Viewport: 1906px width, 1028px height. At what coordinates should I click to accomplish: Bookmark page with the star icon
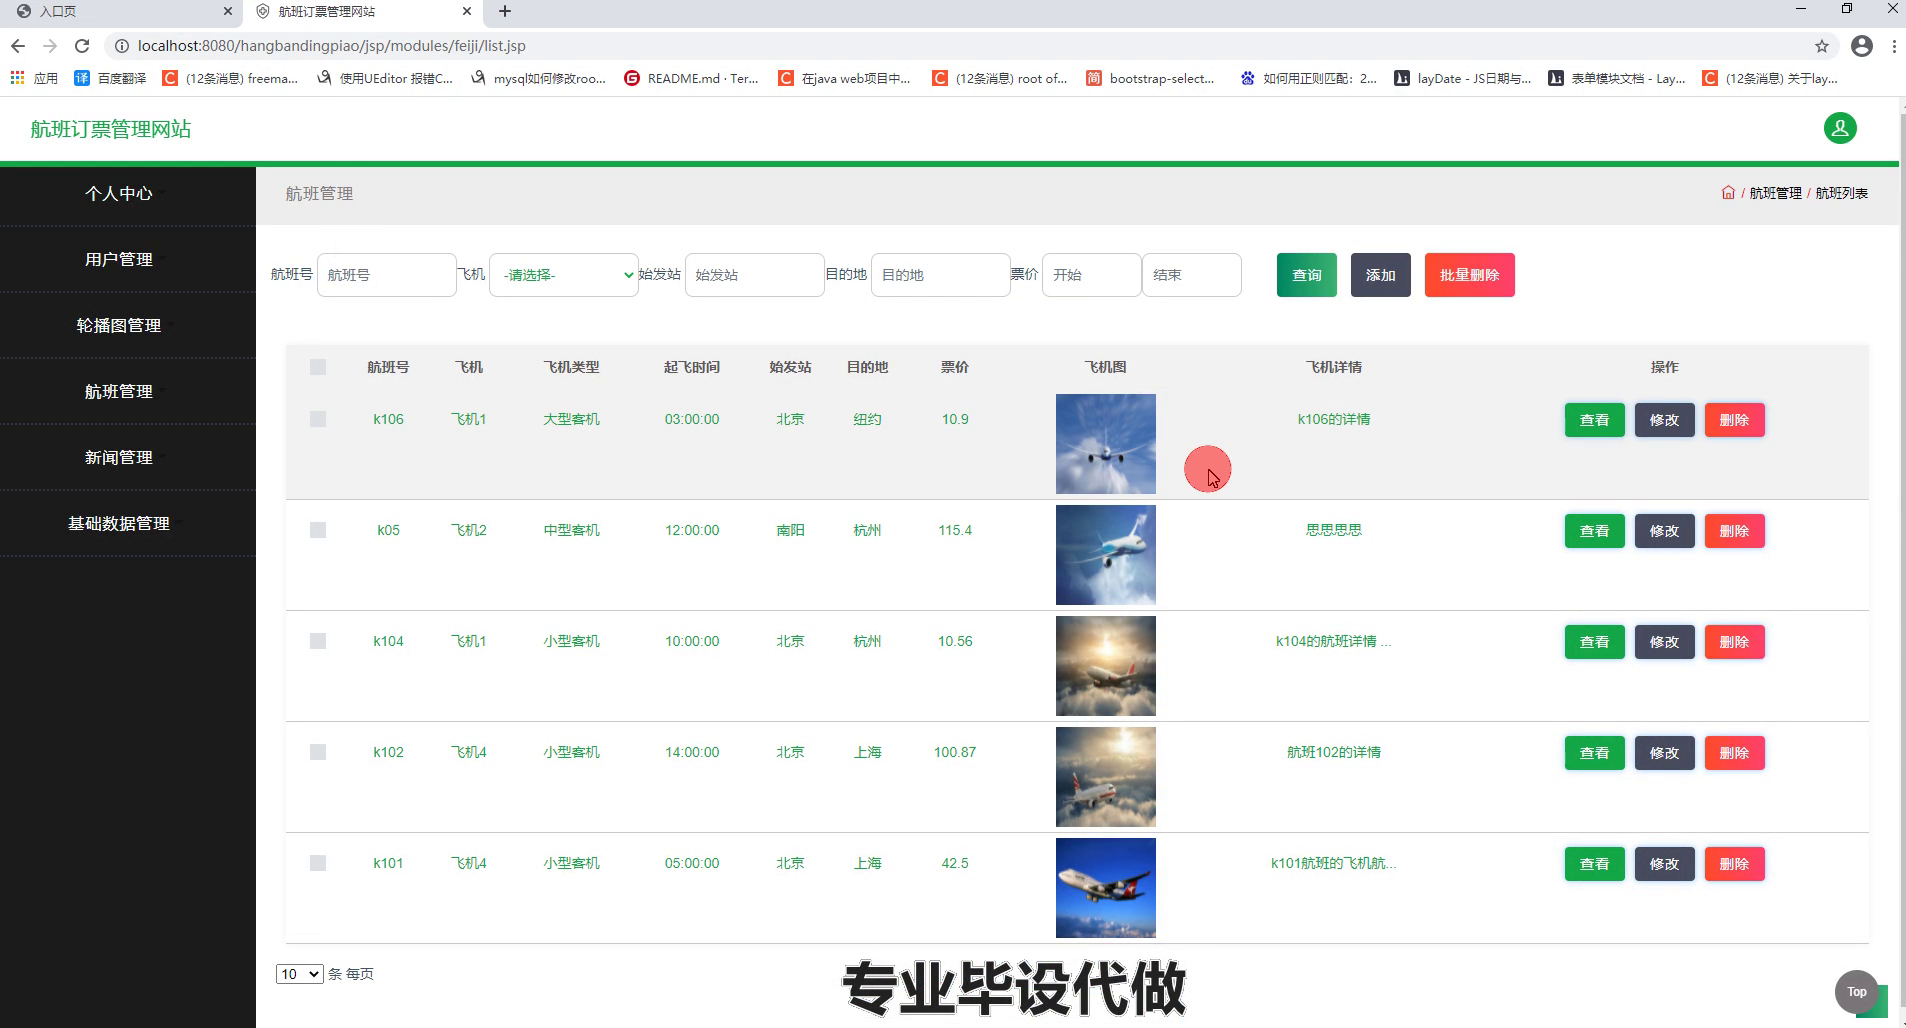1822,46
